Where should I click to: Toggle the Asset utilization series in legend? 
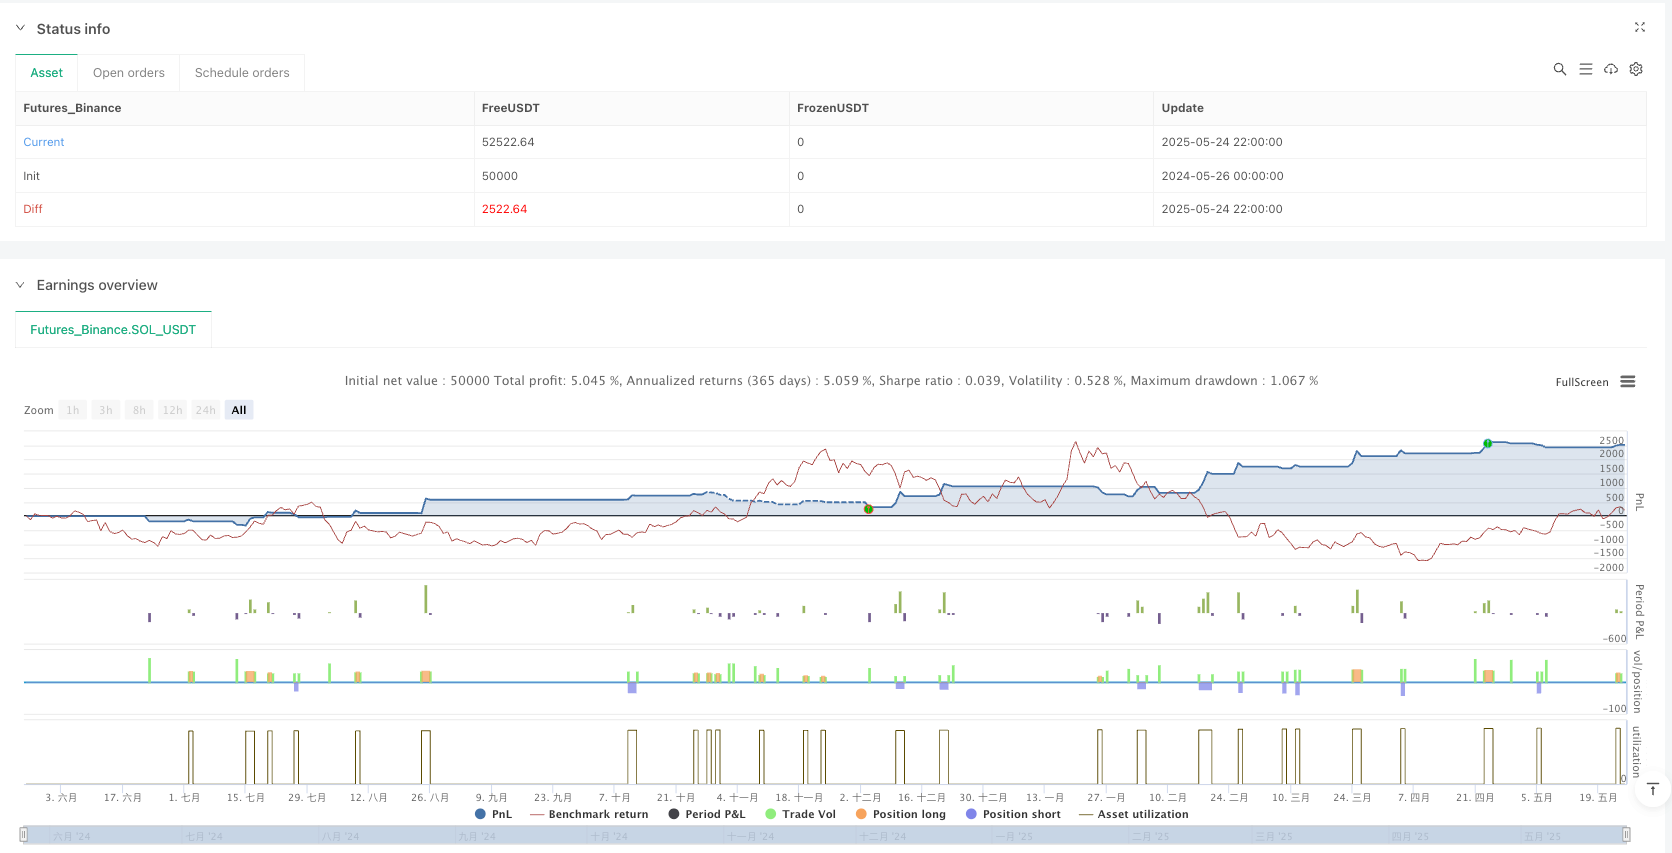(x=1134, y=814)
